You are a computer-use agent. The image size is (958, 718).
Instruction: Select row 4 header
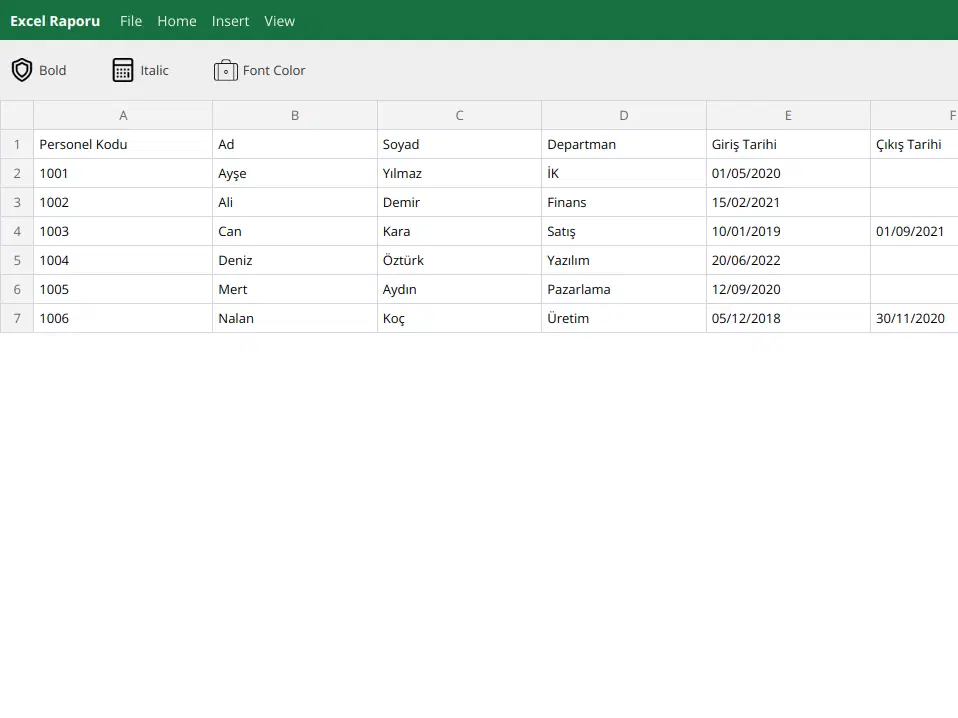click(17, 231)
